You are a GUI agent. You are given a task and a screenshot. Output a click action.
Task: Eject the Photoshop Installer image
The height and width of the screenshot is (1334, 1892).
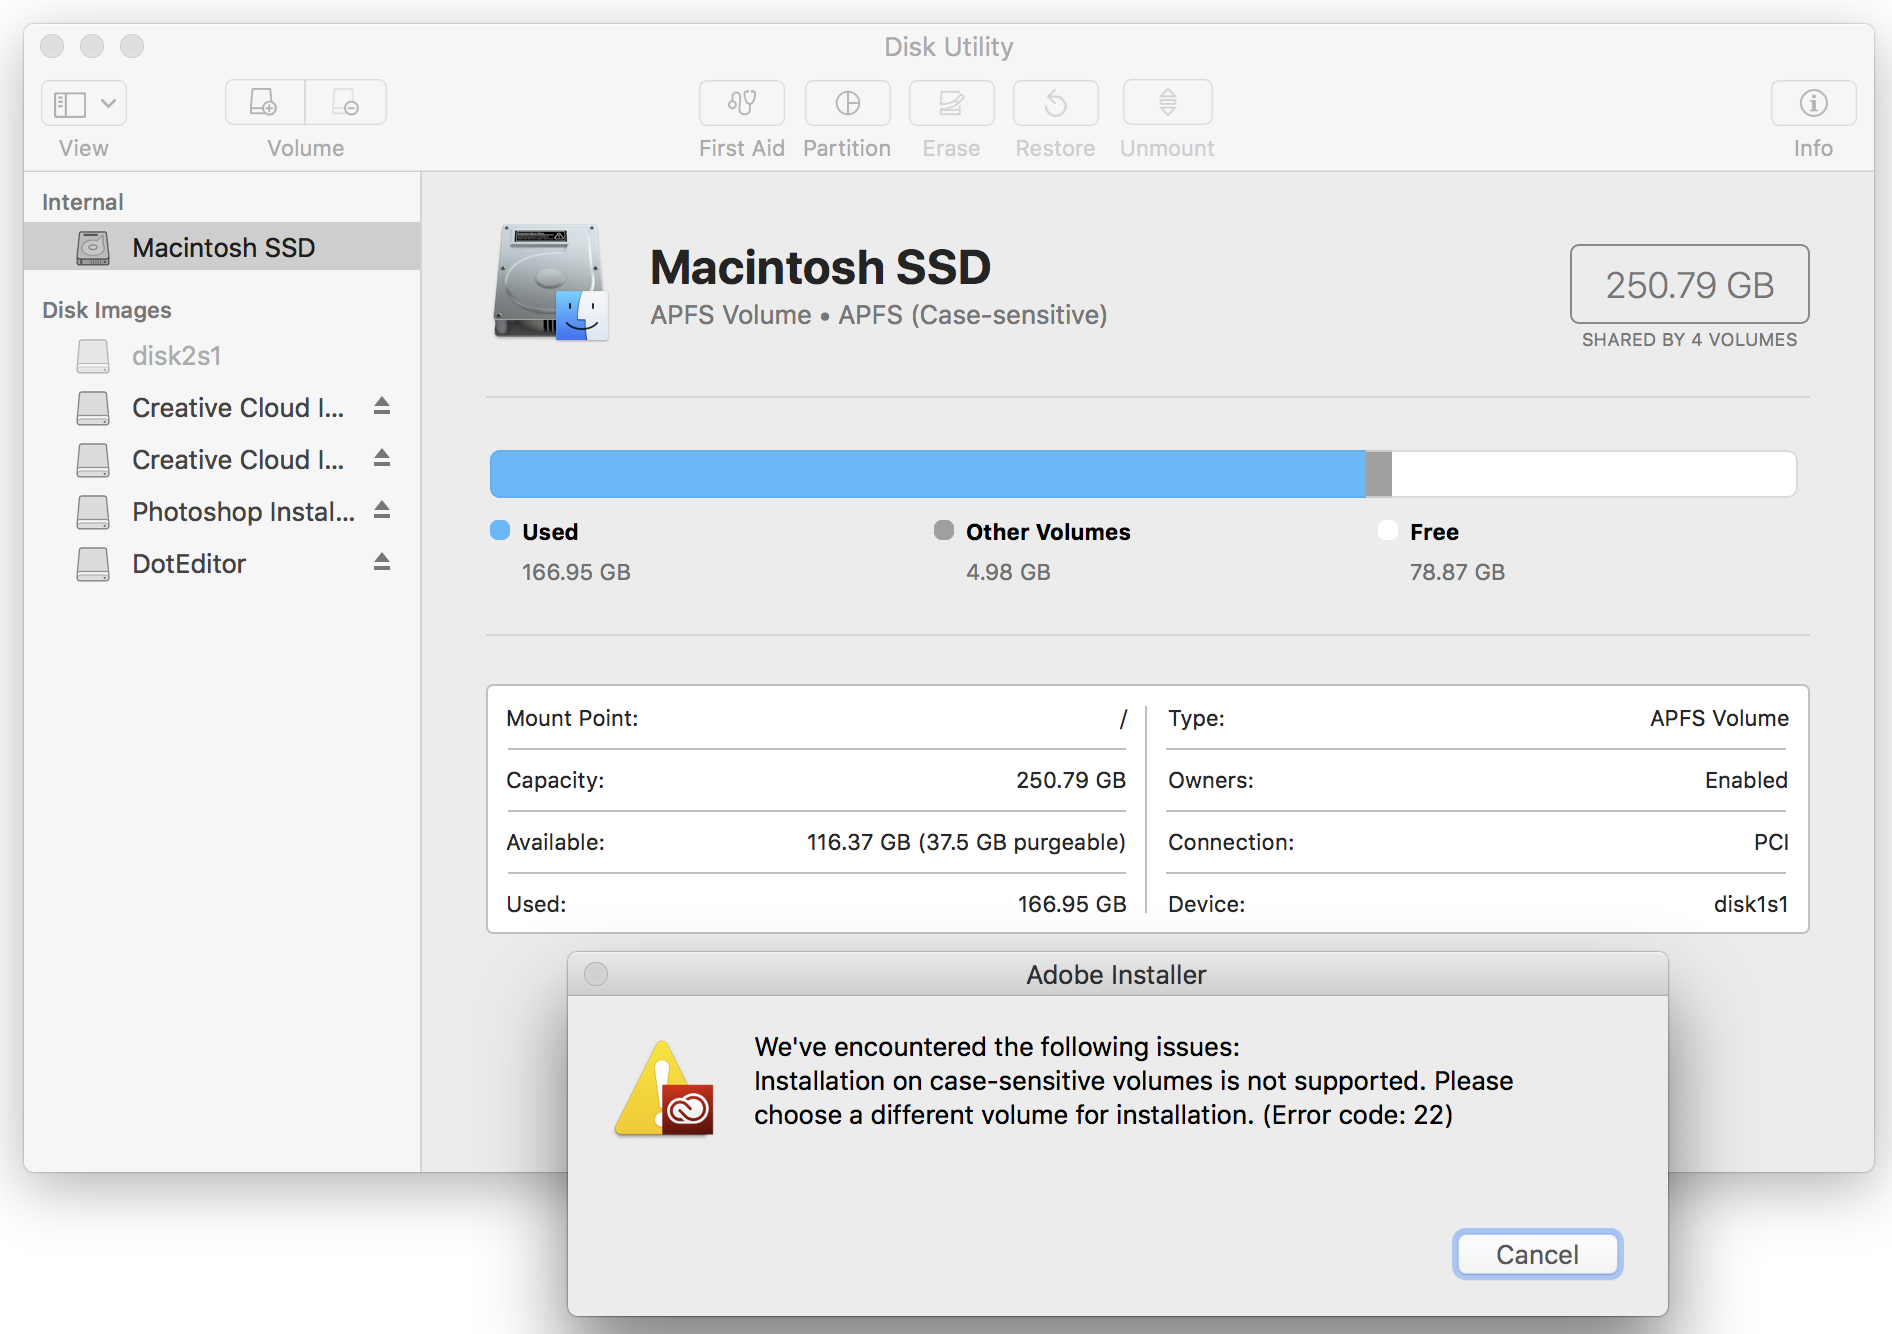[x=382, y=511]
